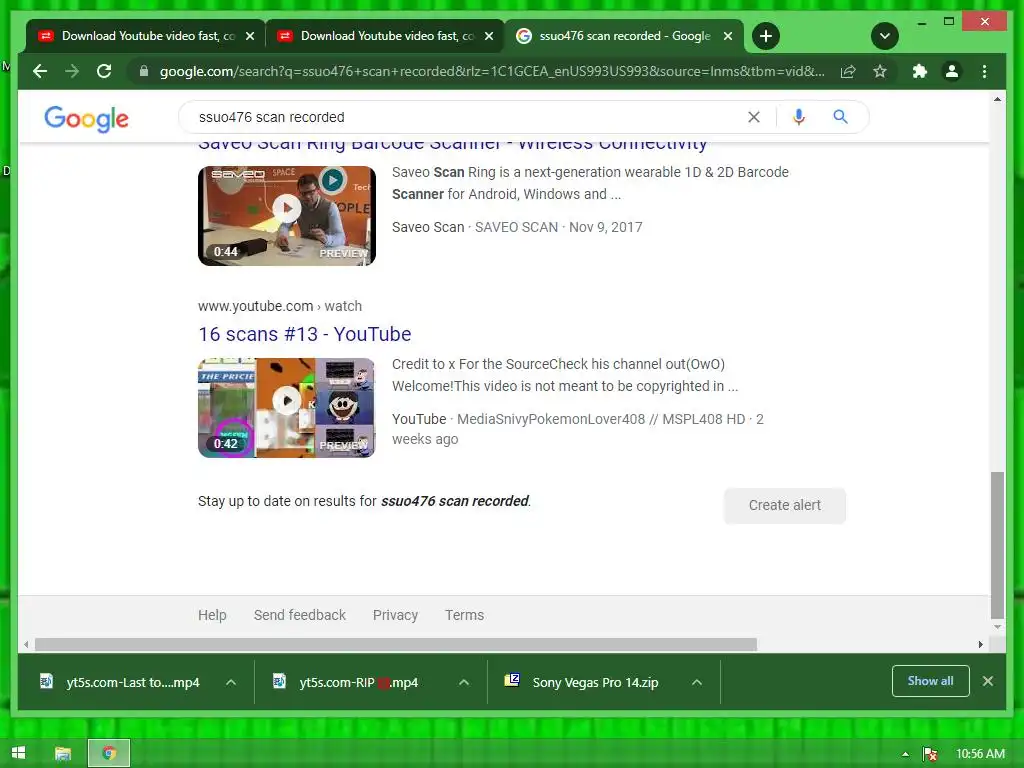Close the ssuo476 Google tab

[x=728, y=36]
